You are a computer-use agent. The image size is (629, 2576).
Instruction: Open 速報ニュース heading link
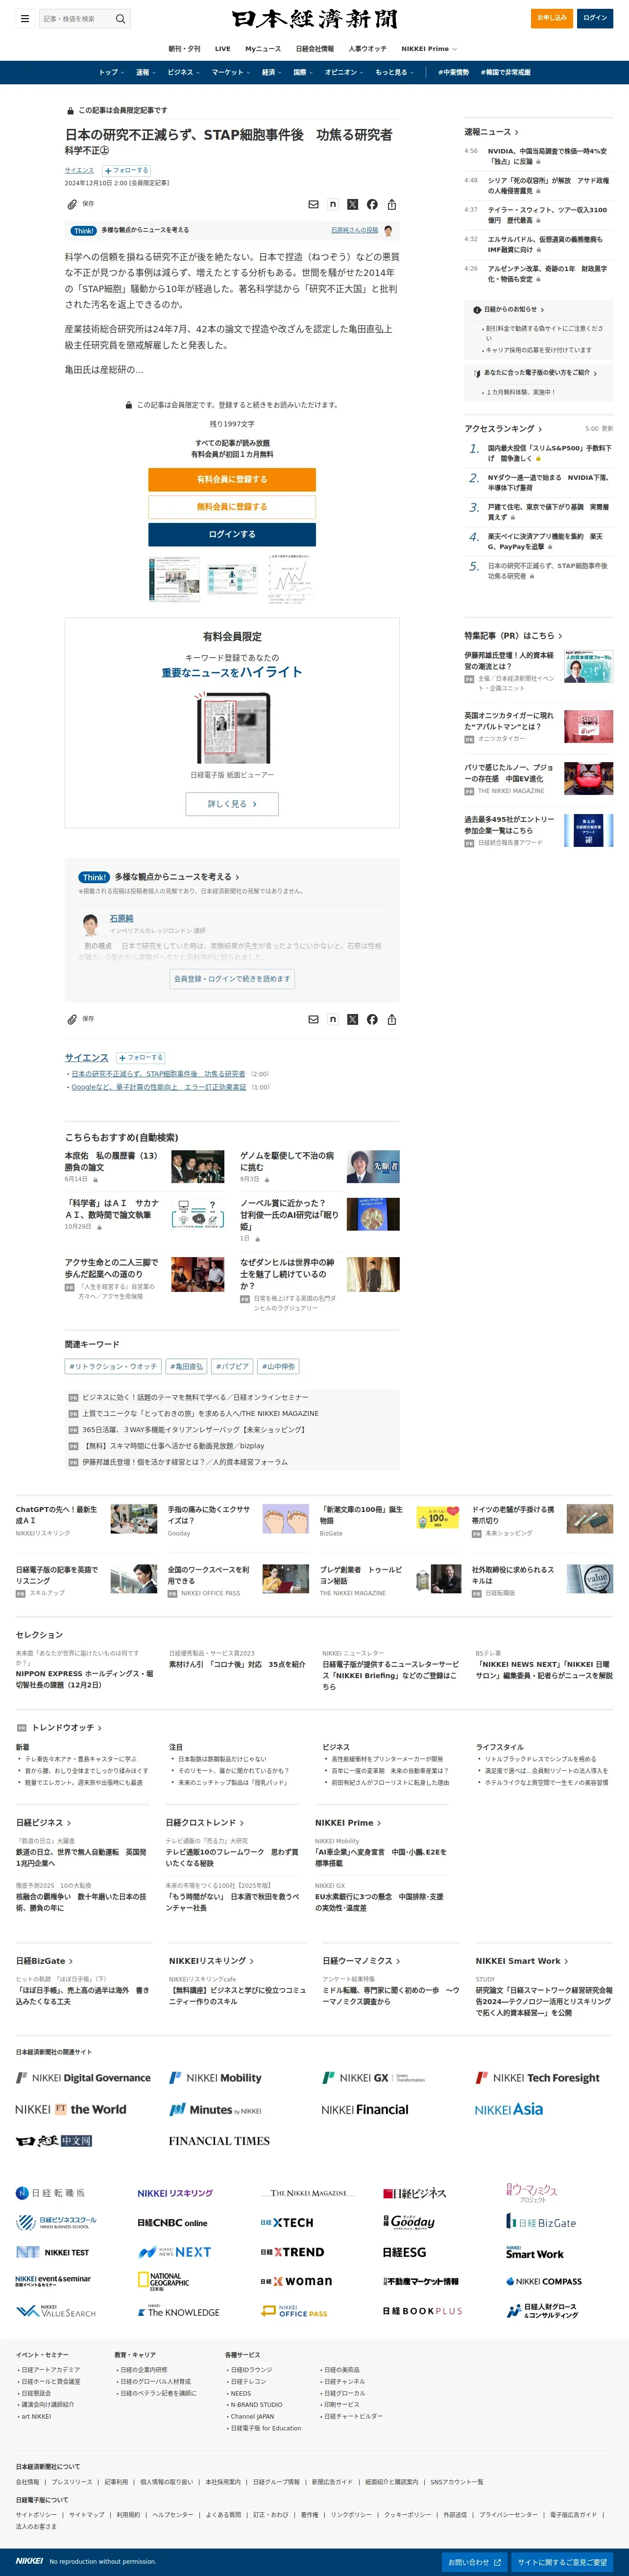point(491,132)
